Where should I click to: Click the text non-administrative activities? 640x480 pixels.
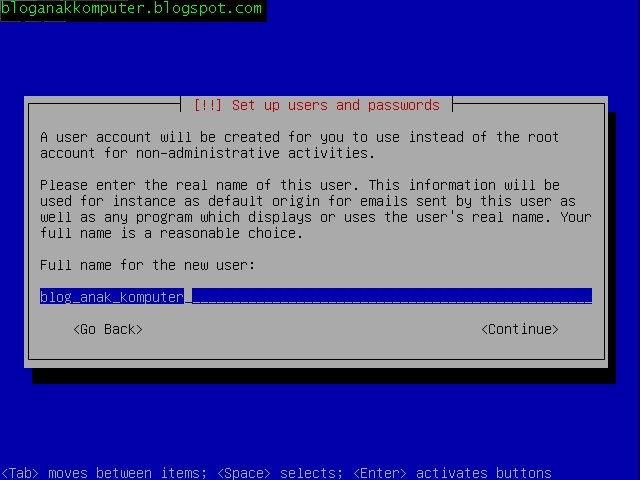click(x=255, y=153)
